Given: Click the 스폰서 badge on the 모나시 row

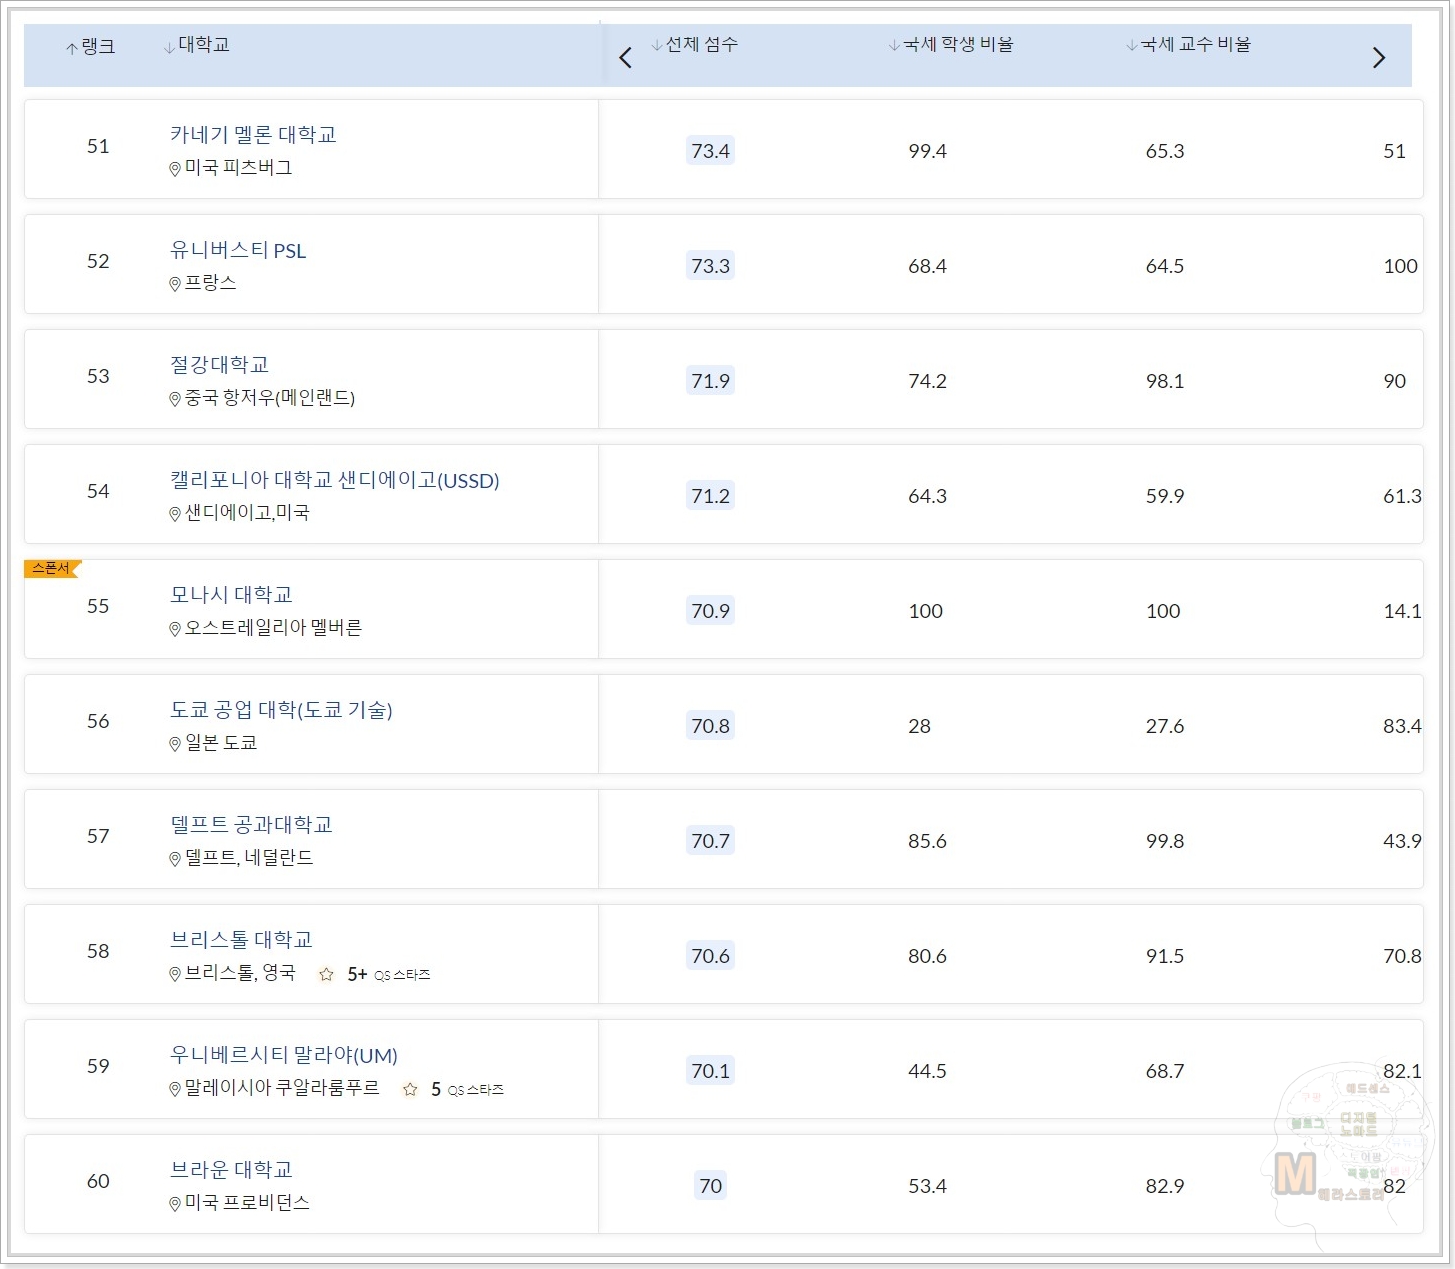Looking at the screenshot, I should click(52, 568).
